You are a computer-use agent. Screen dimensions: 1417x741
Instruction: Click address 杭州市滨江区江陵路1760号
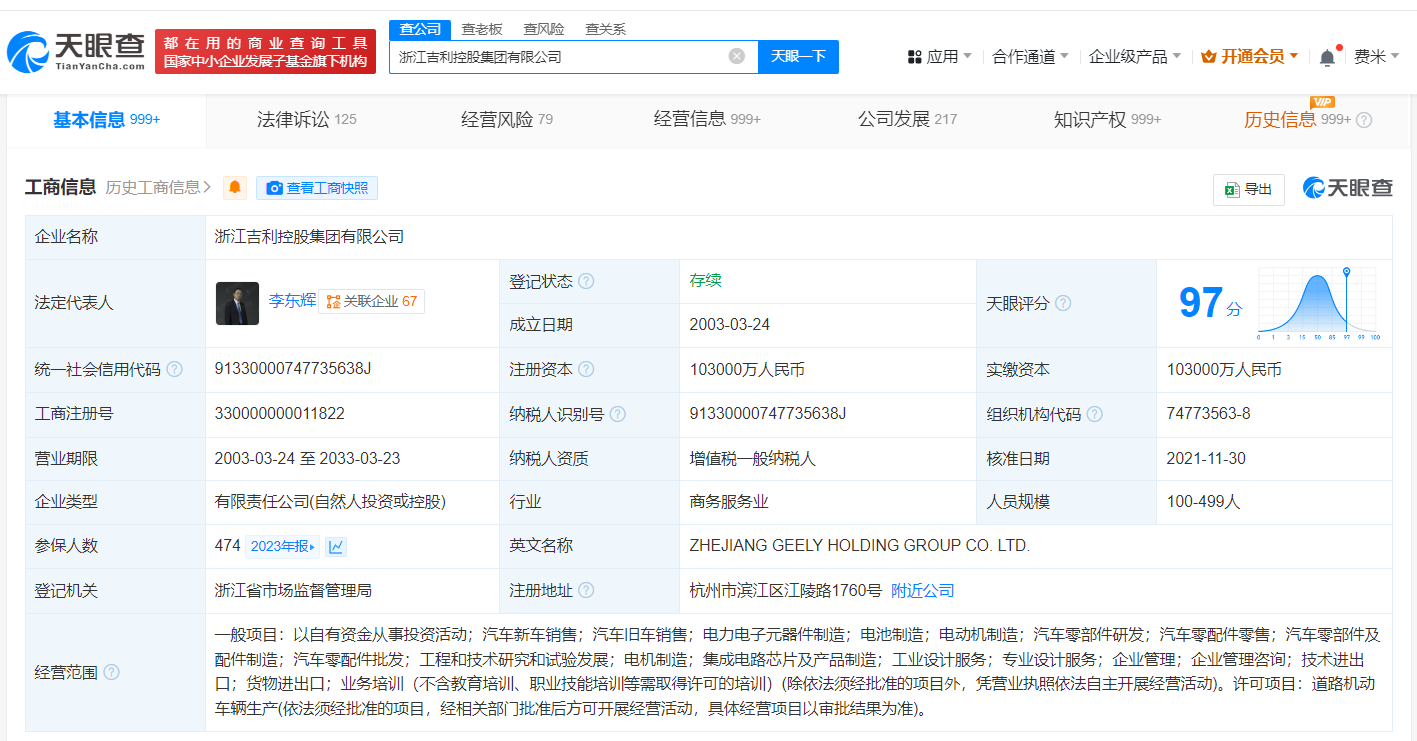coord(785,591)
